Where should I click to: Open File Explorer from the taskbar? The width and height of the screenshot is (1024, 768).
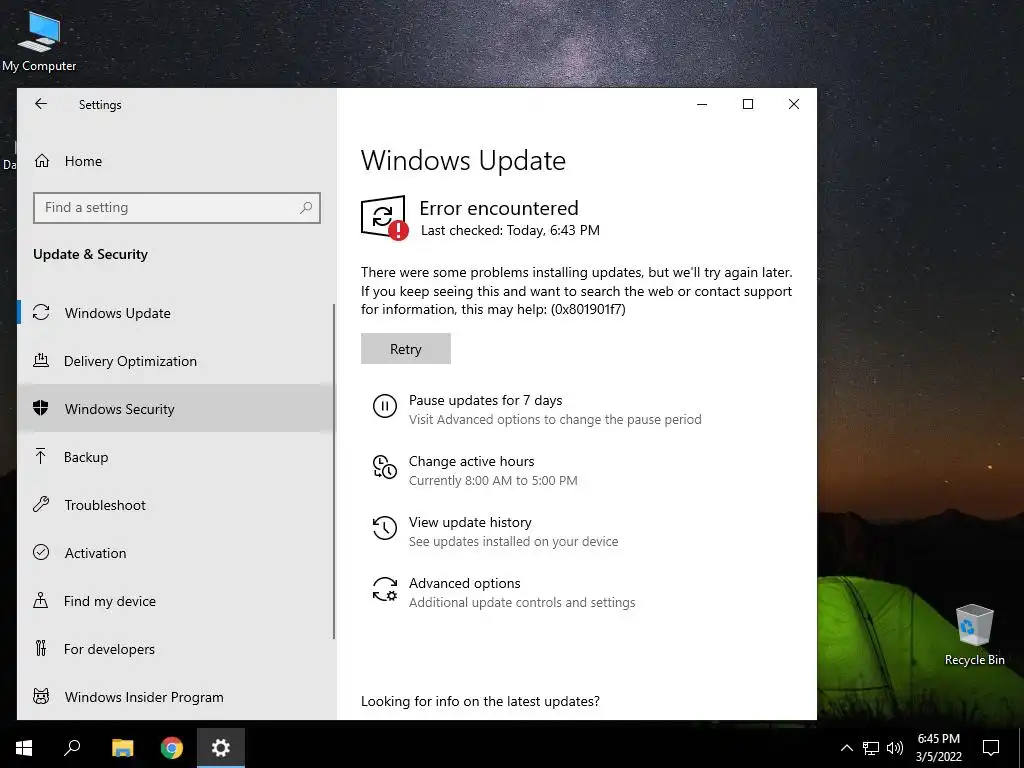click(x=122, y=748)
